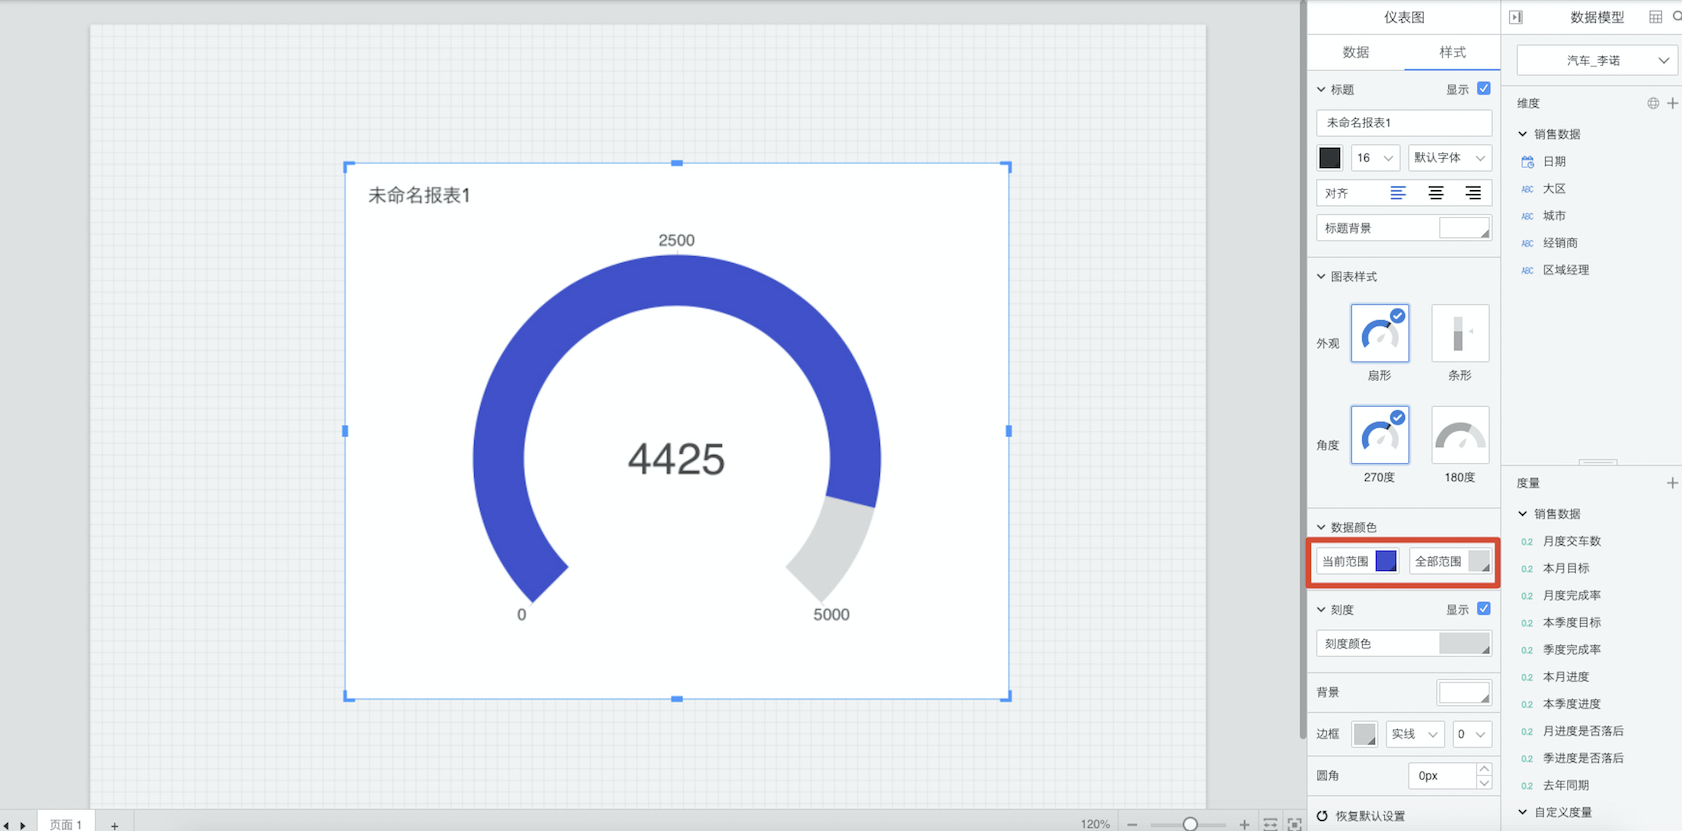Screen dimensions: 1685x832
Task: Select the 页面 1 page tab
Action: tap(66, 824)
